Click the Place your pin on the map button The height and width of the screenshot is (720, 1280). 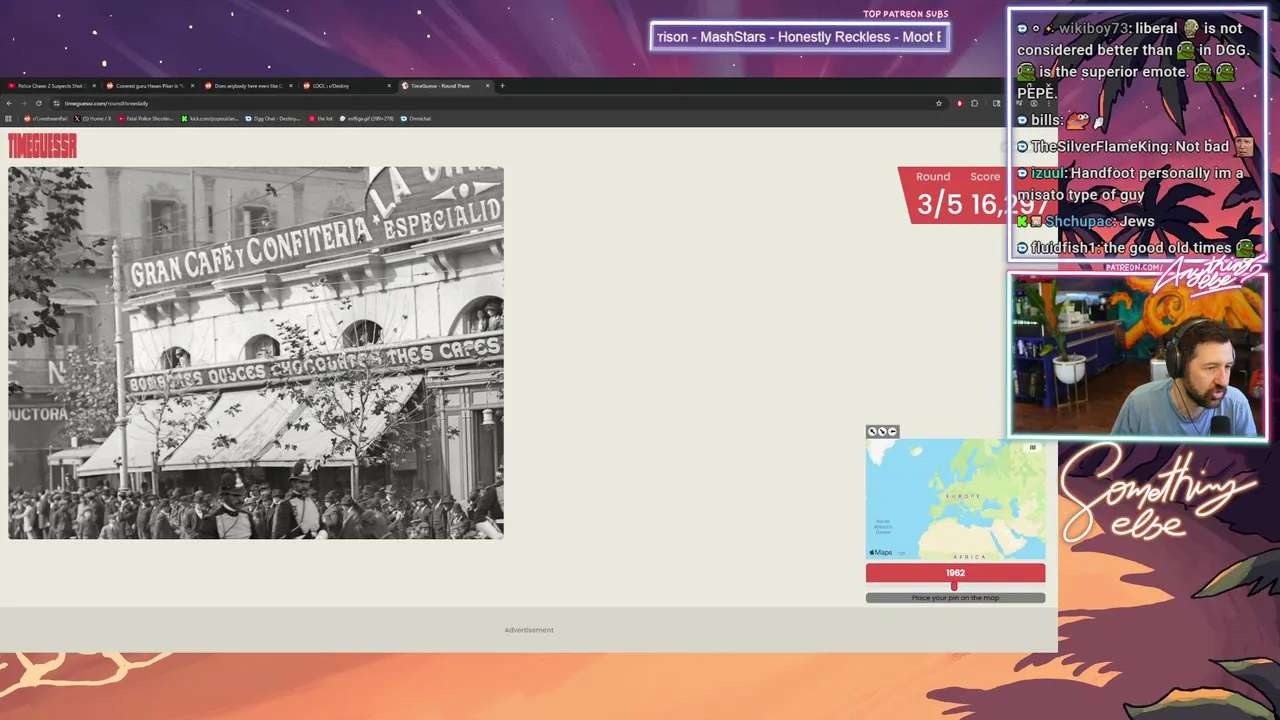point(955,598)
